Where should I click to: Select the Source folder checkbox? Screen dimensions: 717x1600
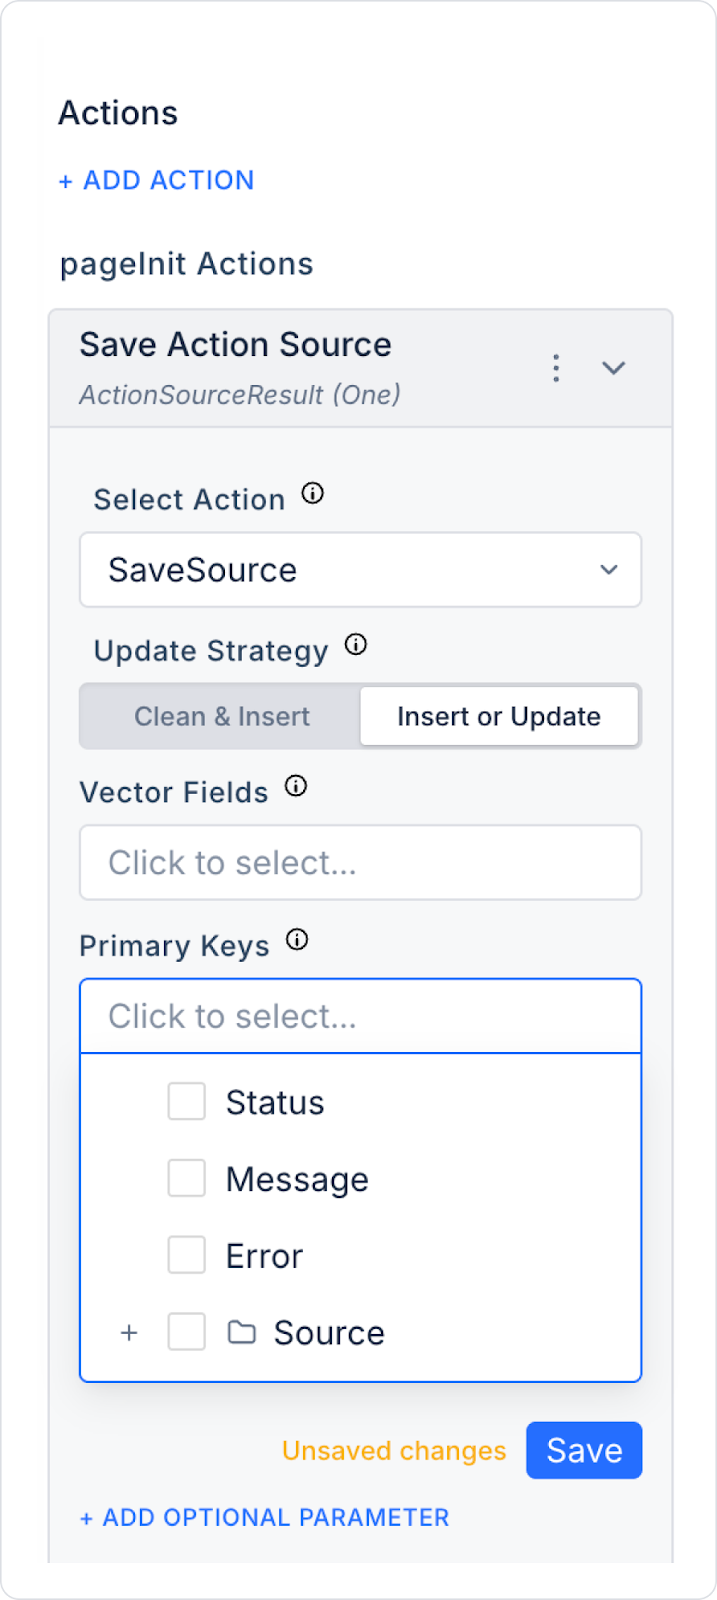[187, 1332]
